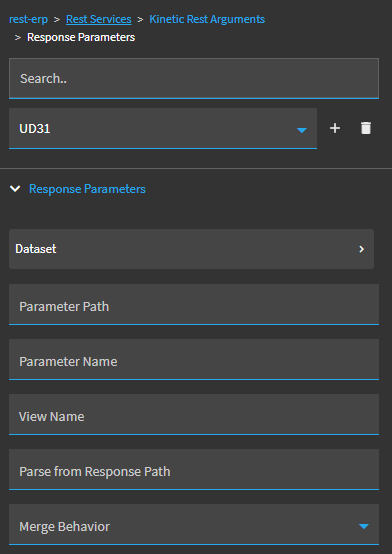Screen dimensions: 392x554
Task: Focus the Parameter Path field
Action: coord(194,304)
